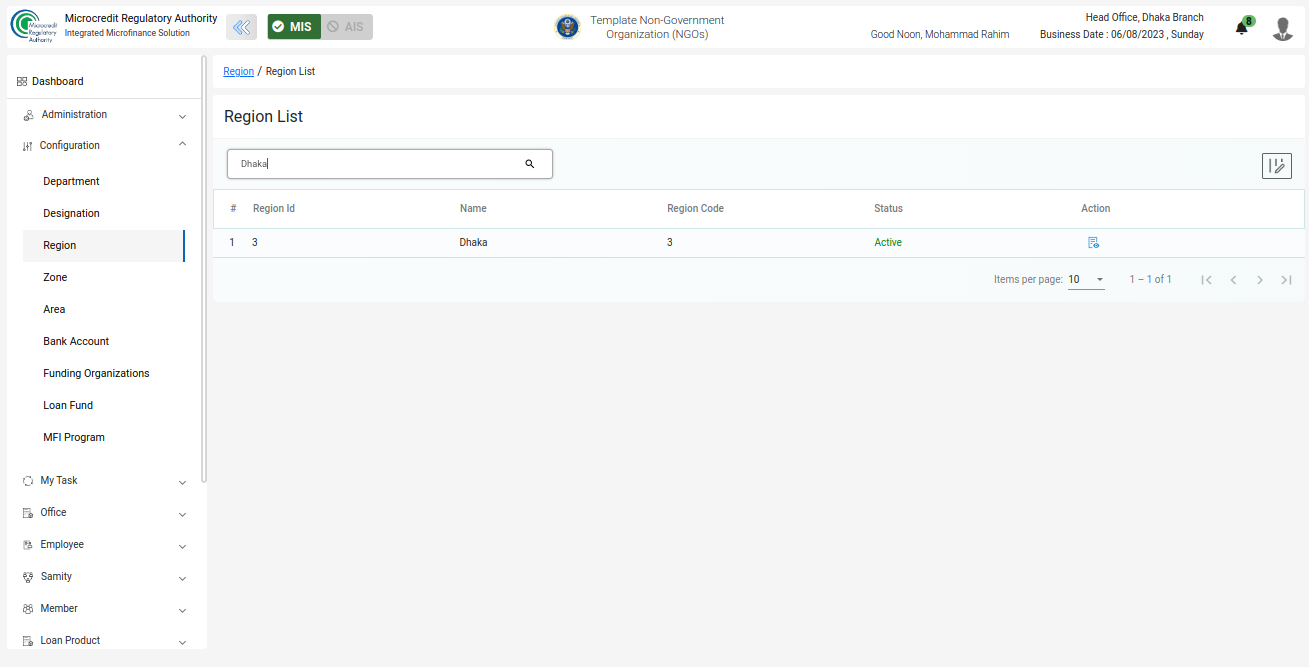Click the search magnifier icon in the region search box

530,164
